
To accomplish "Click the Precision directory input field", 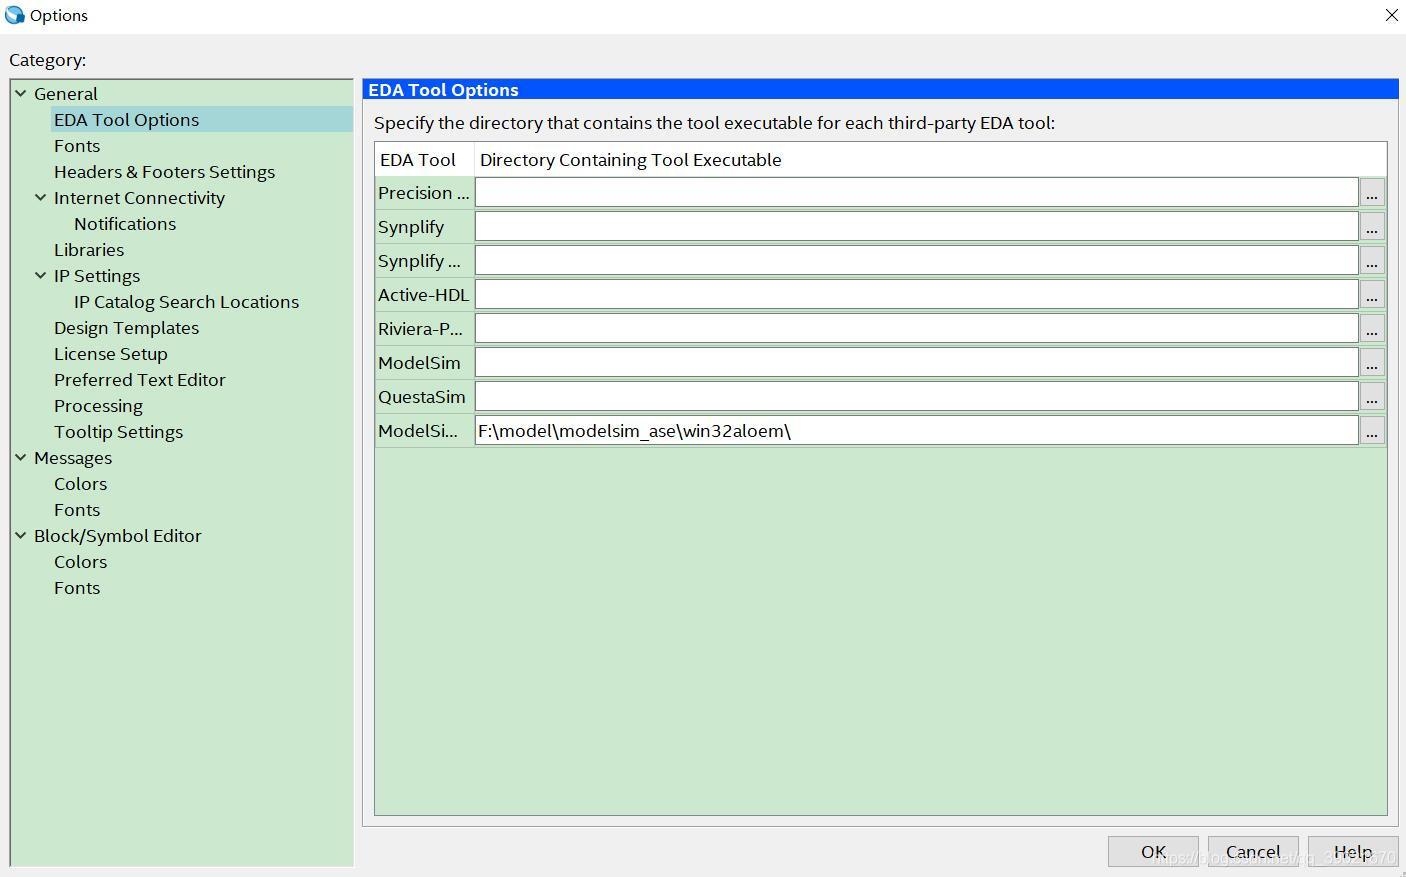I will point(916,192).
